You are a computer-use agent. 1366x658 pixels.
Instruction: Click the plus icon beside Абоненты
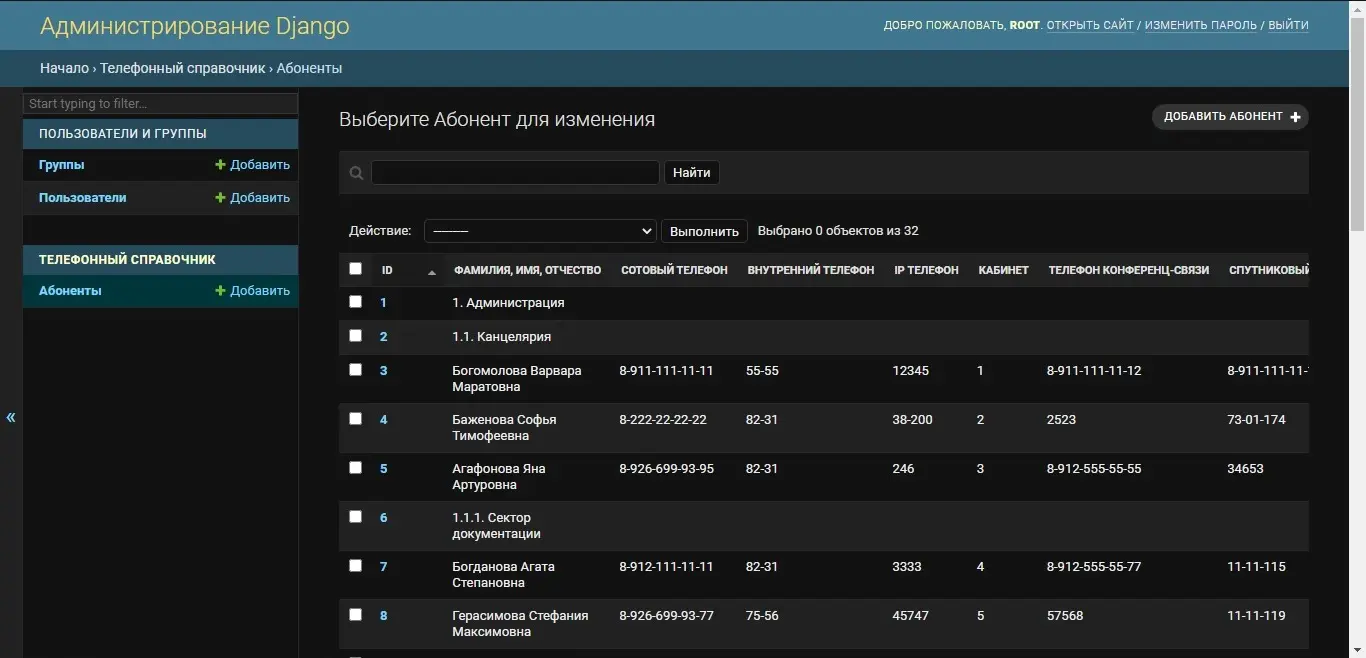[x=221, y=291]
